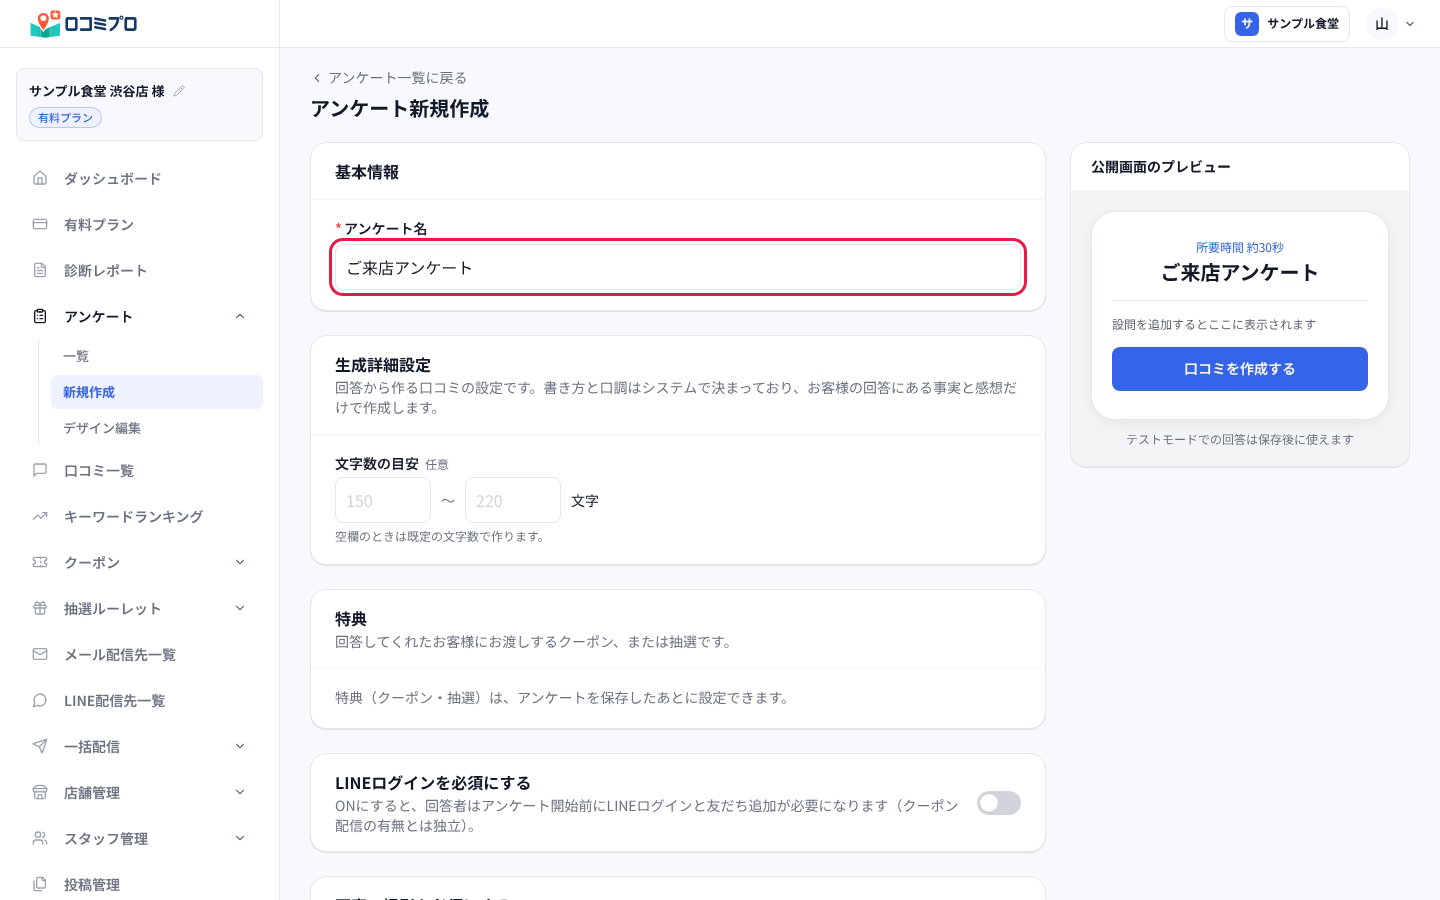Click the 口コミ一覧 speech bubble icon
The height and width of the screenshot is (900, 1440).
[40, 470]
